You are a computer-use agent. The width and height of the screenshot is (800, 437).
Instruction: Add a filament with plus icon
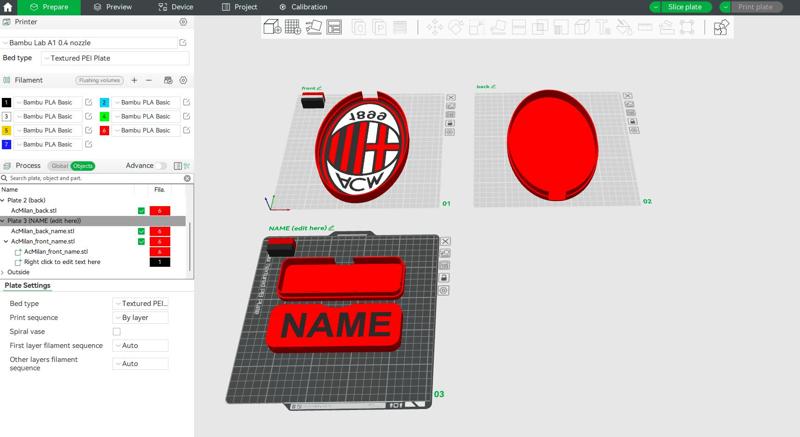pos(134,80)
